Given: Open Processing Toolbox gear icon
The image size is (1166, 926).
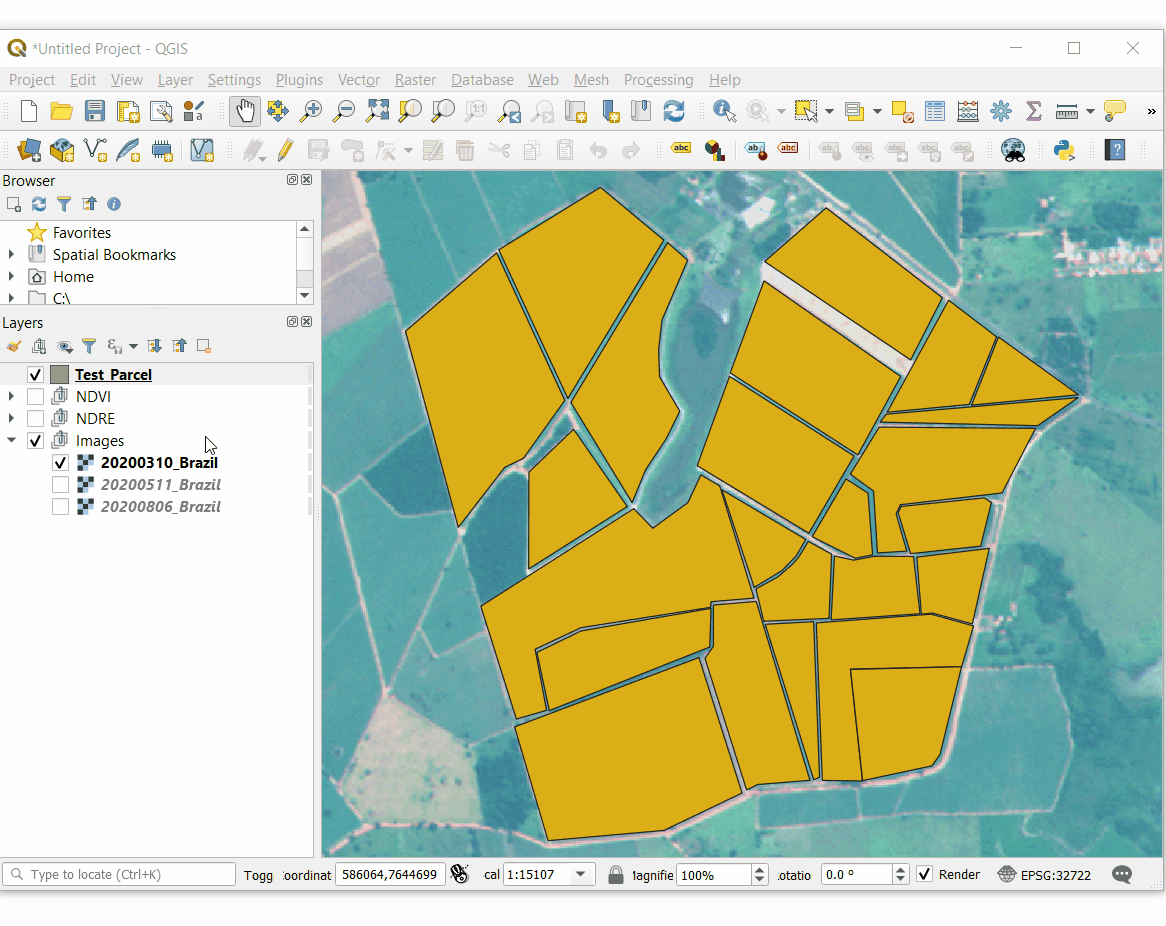Looking at the screenshot, I should (x=1001, y=111).
